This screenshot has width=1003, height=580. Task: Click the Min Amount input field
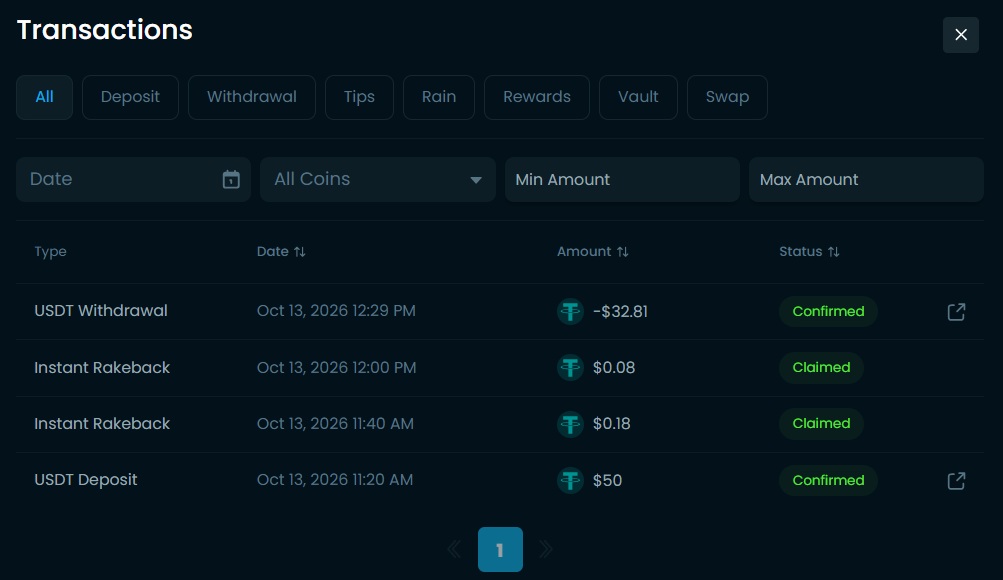coord(622,180)
